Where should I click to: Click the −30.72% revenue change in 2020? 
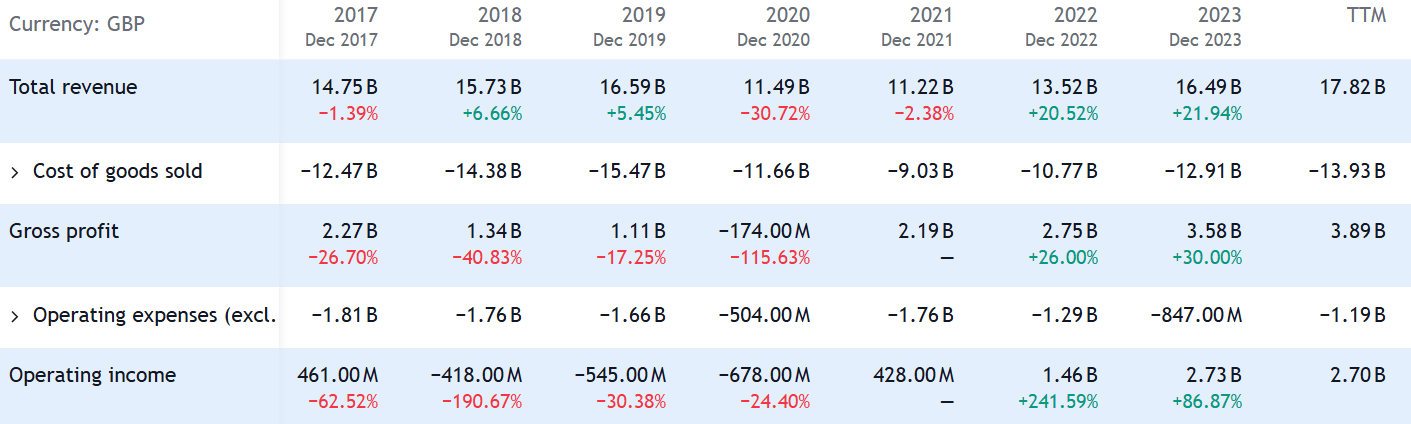pos(775,113)
